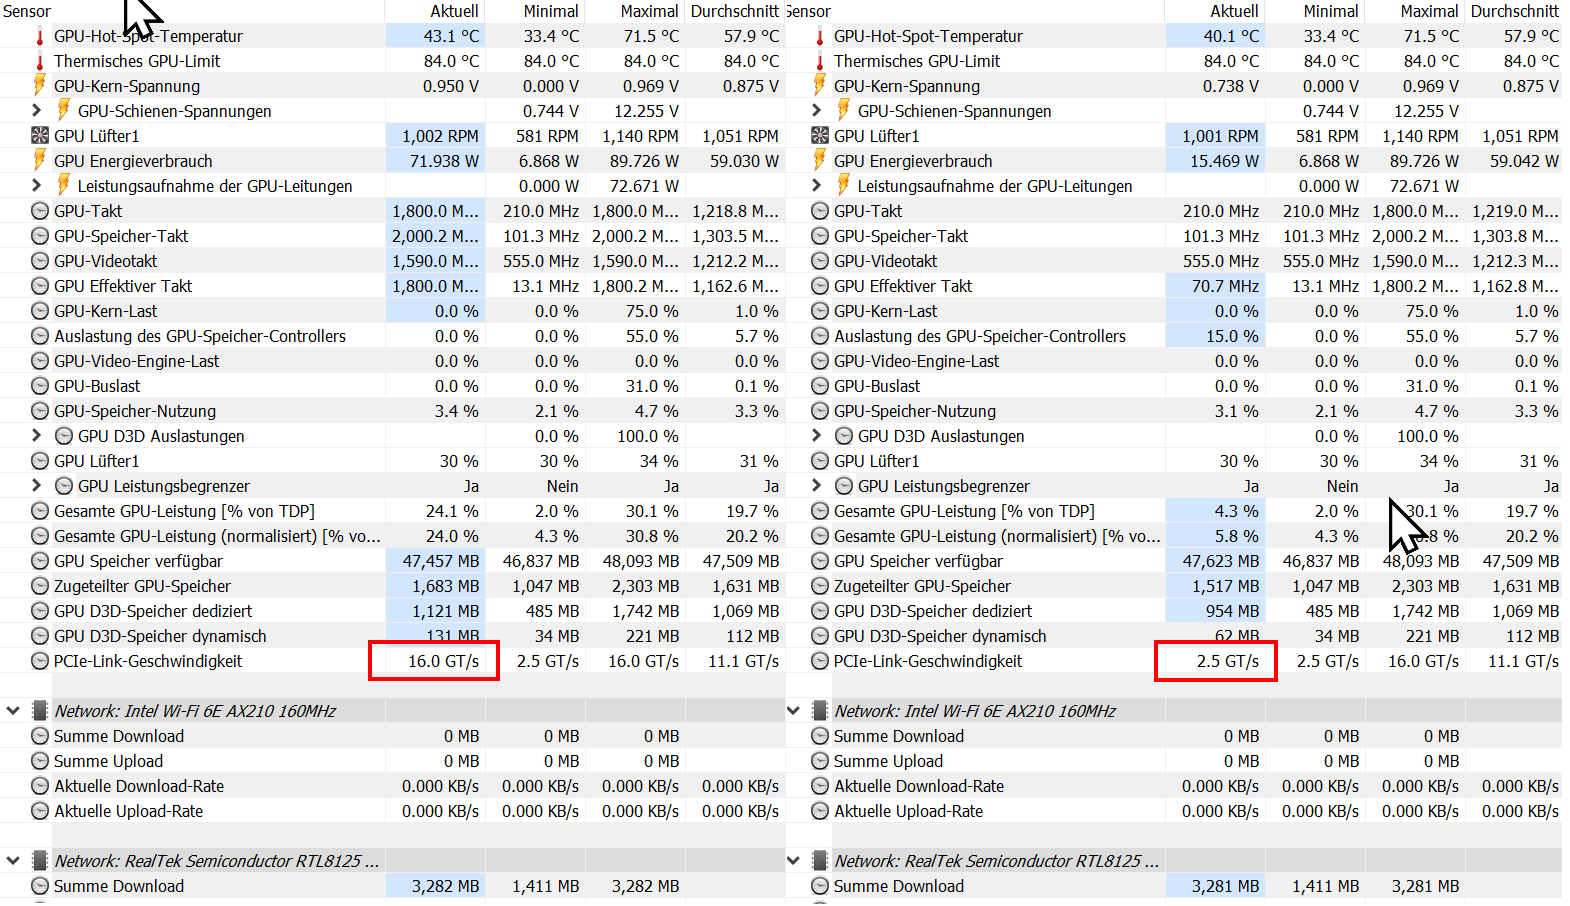
Task: Expand GPU Leistungsbegrenzer in right list
Action: (817, 485)
